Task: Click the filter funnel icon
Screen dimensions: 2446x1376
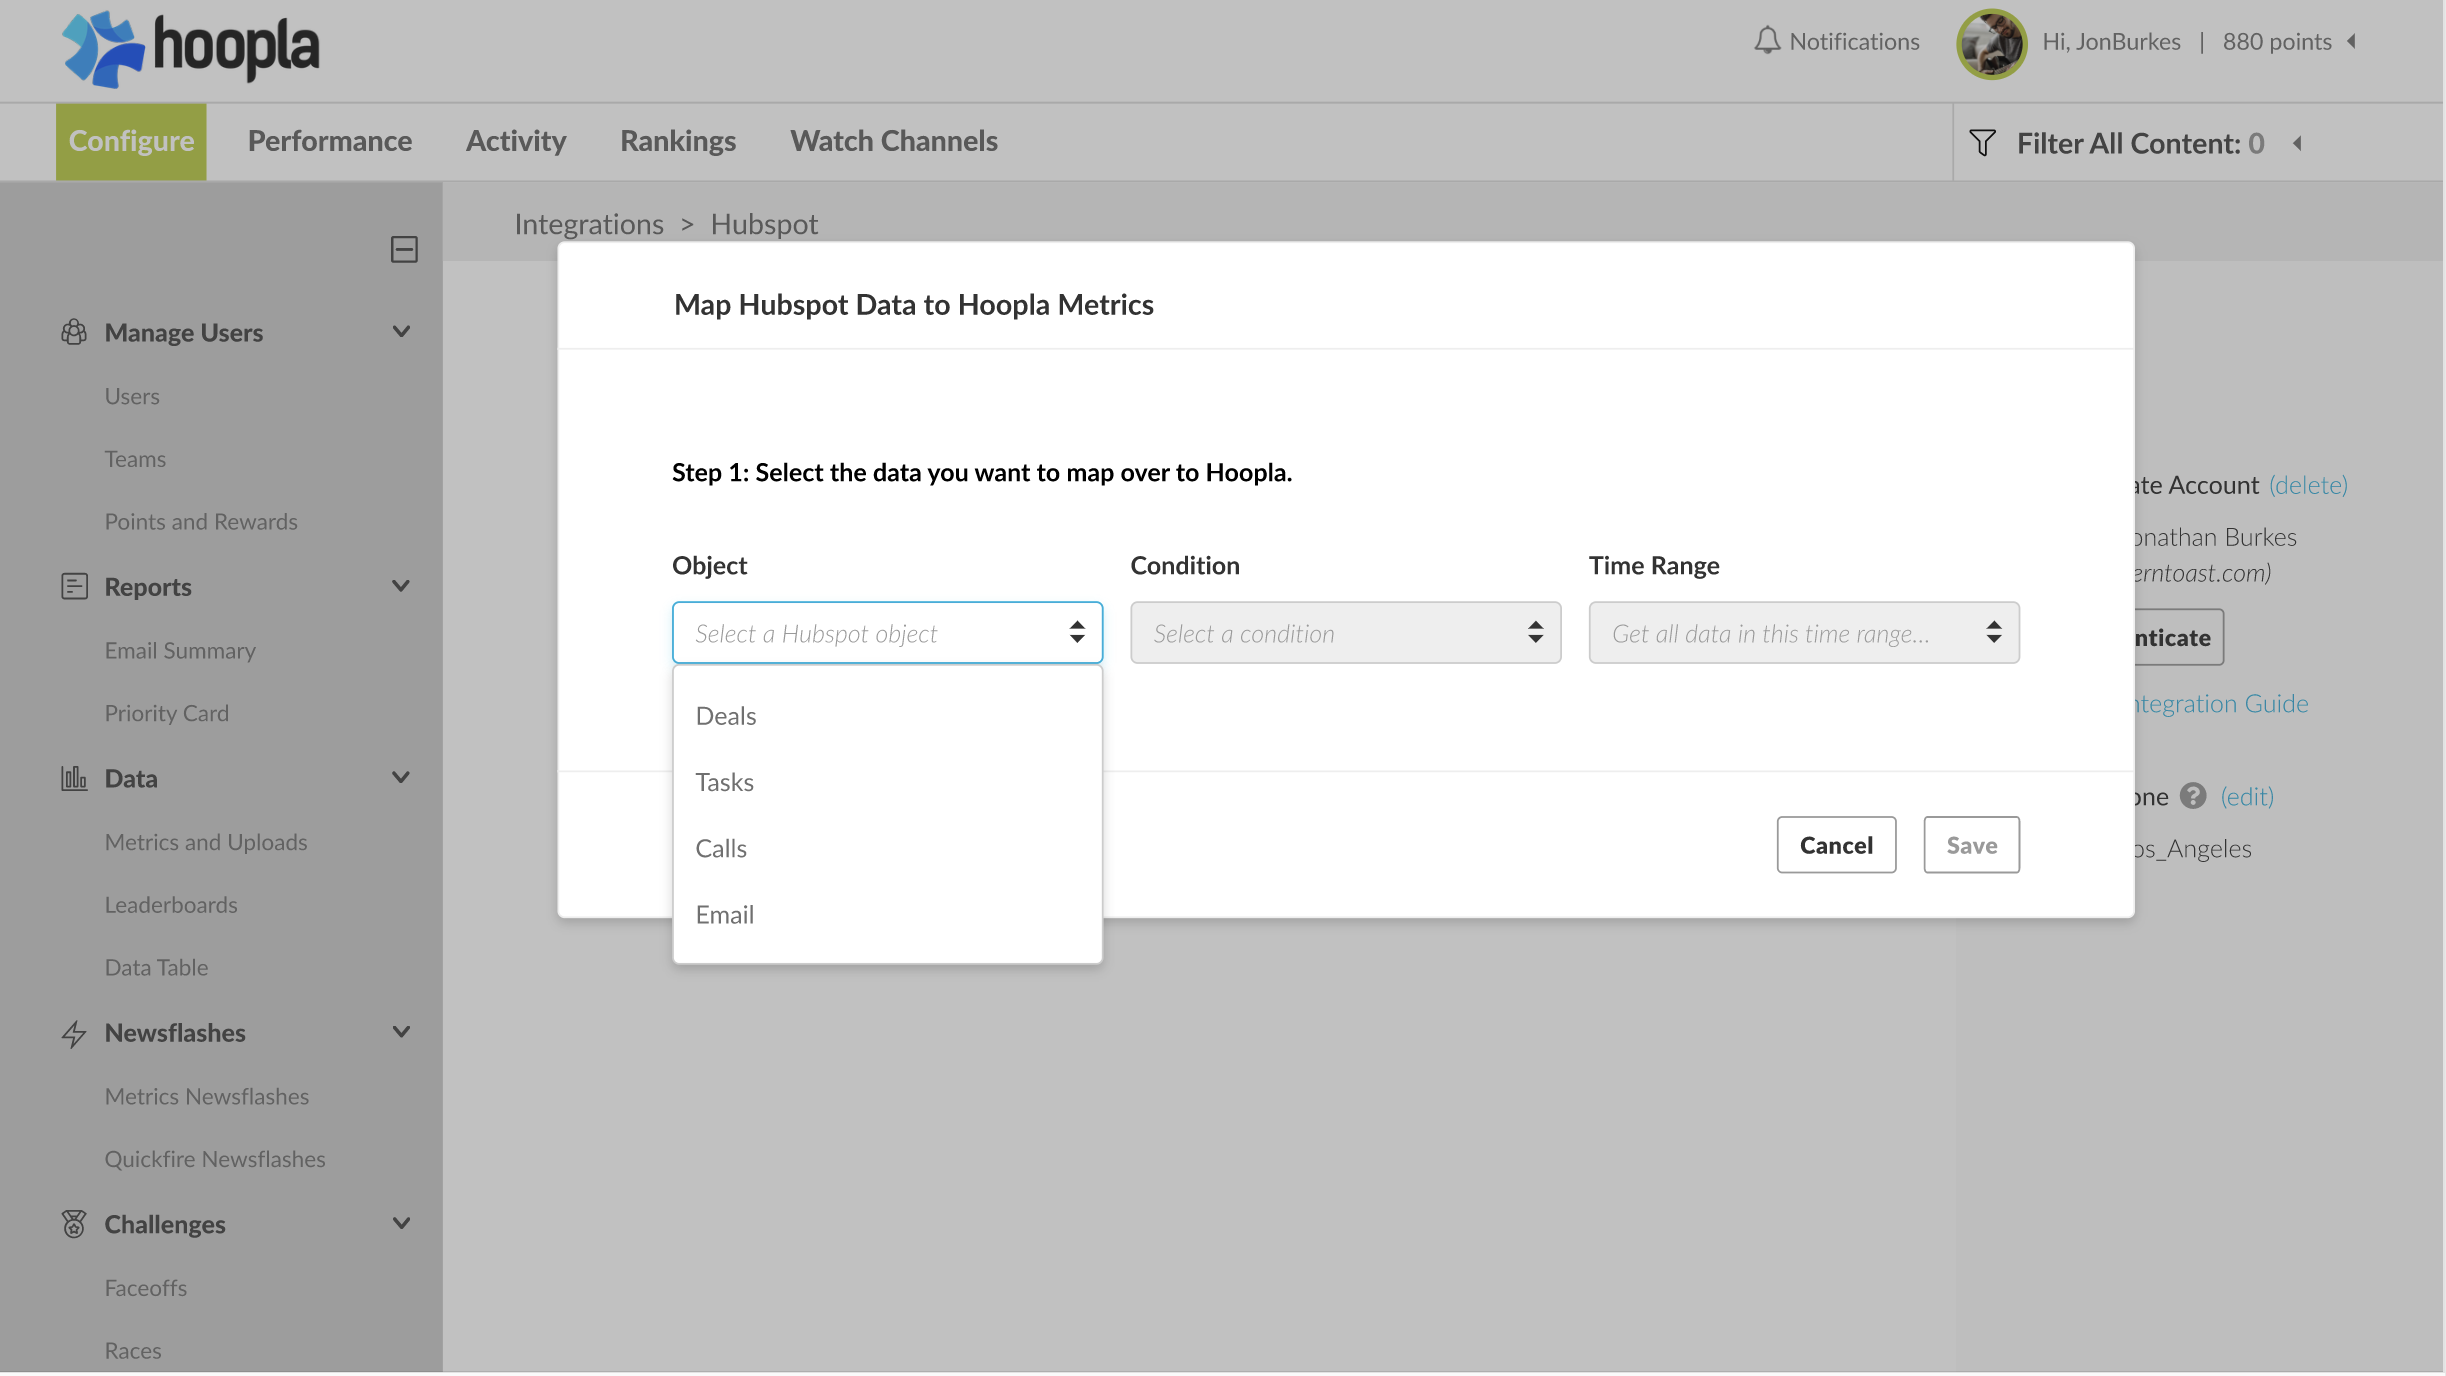Action: 1982,143
